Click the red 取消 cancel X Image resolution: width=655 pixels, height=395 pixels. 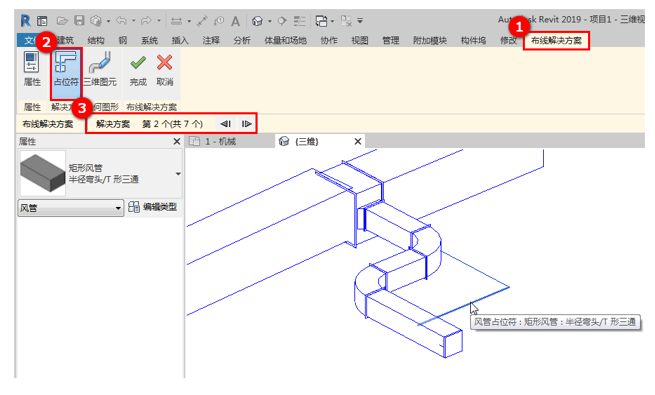pyautogui.click(x=165, y=70)
